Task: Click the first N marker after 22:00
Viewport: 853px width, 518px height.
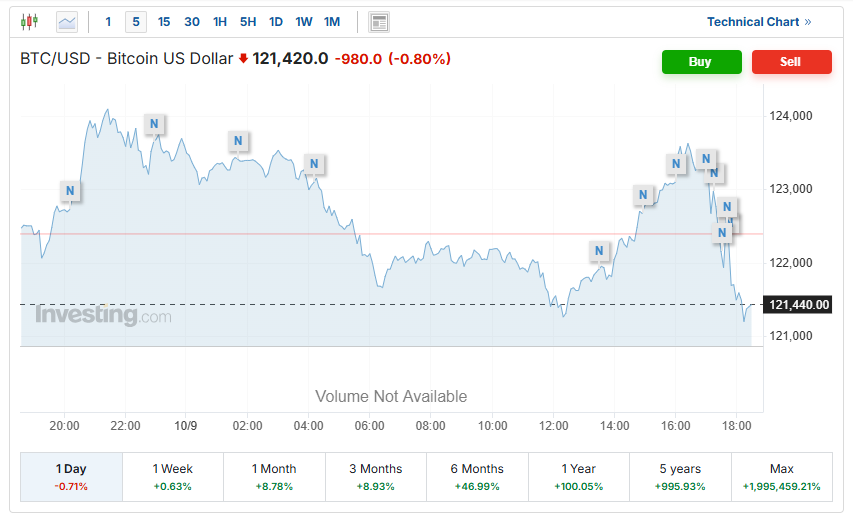Action: [154, 124]
